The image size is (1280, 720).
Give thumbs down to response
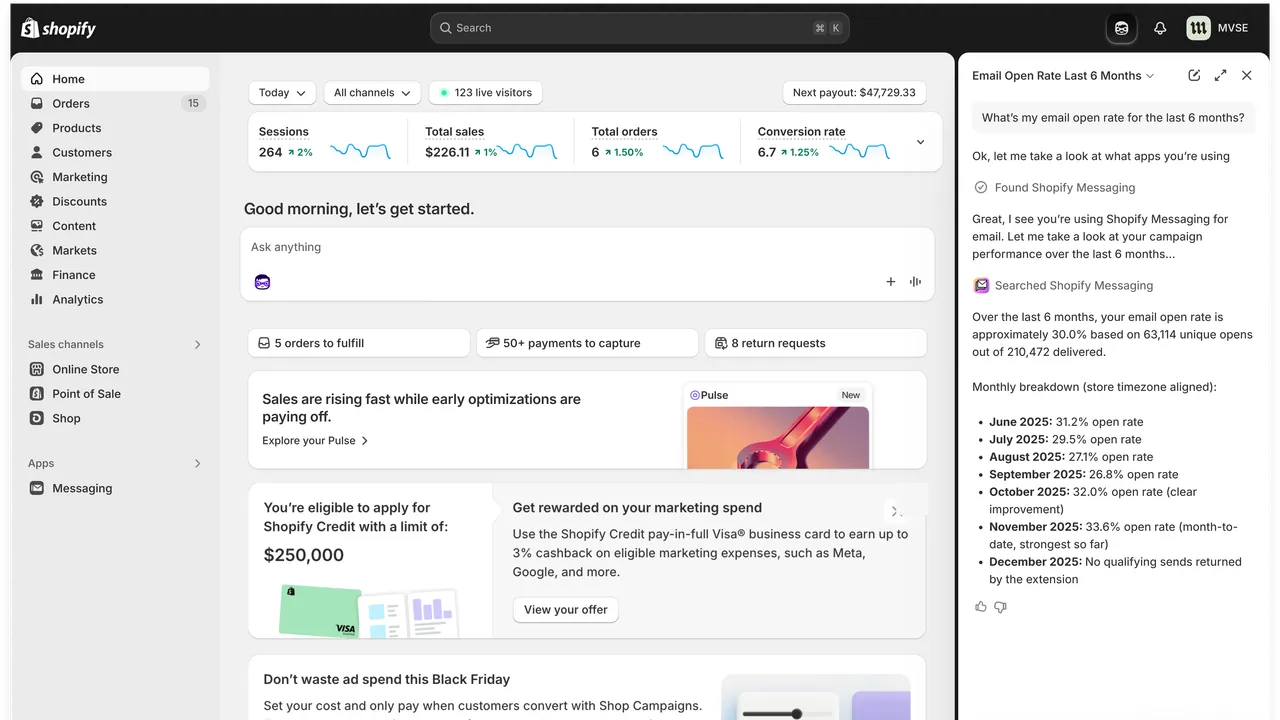click(x=1000, y=607)
